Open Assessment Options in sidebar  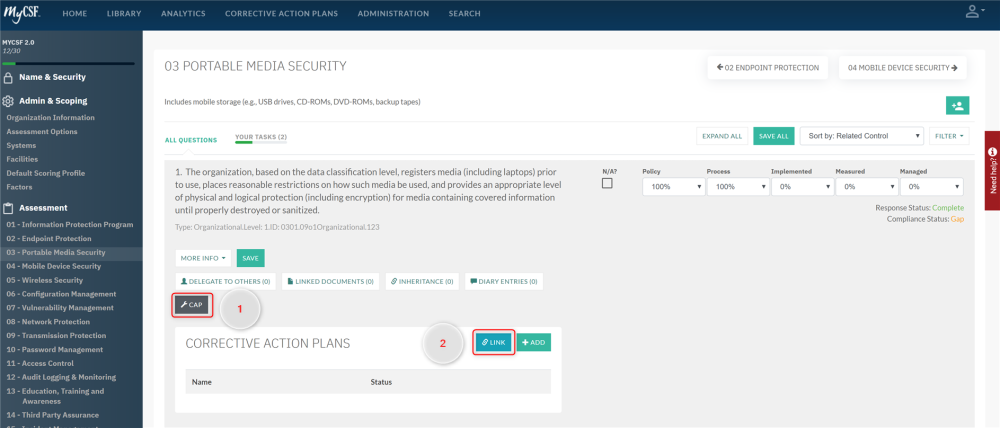[x=42, y=132]
